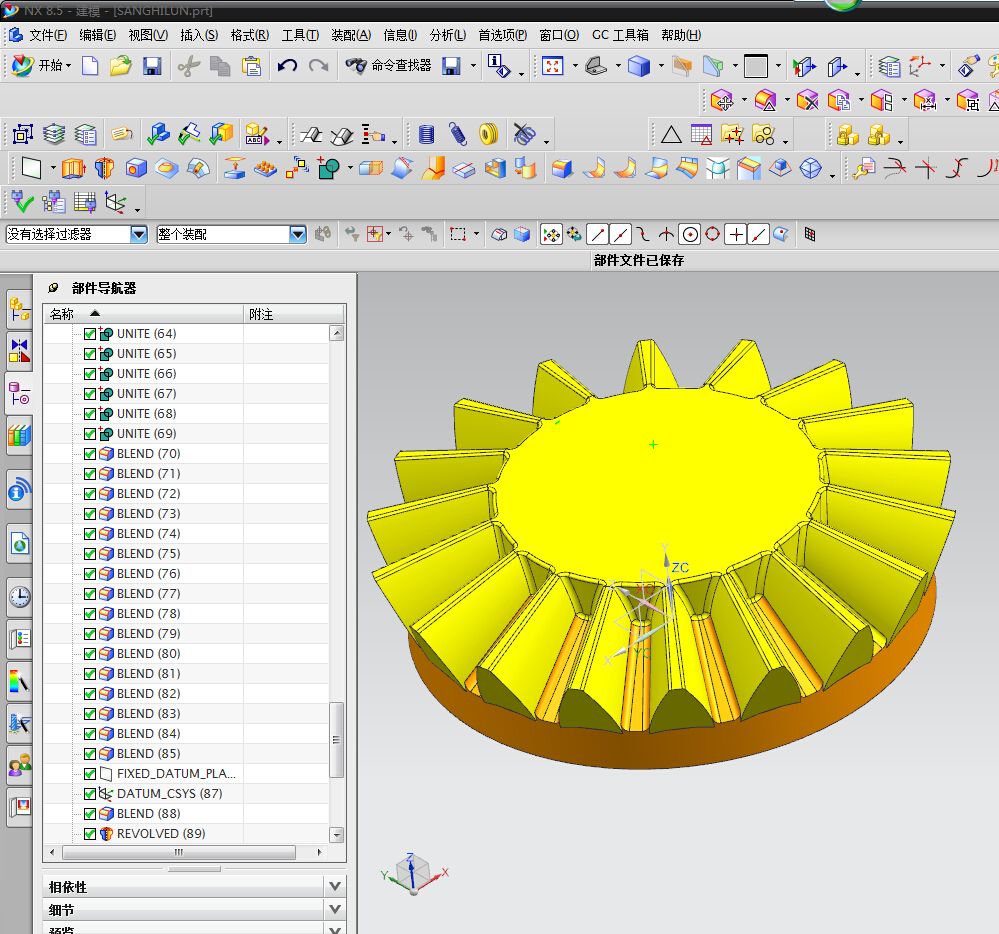Viewport: 999px width, 934px height.
Task: Open the selection filter dropdown
Action: click(139, 234)
